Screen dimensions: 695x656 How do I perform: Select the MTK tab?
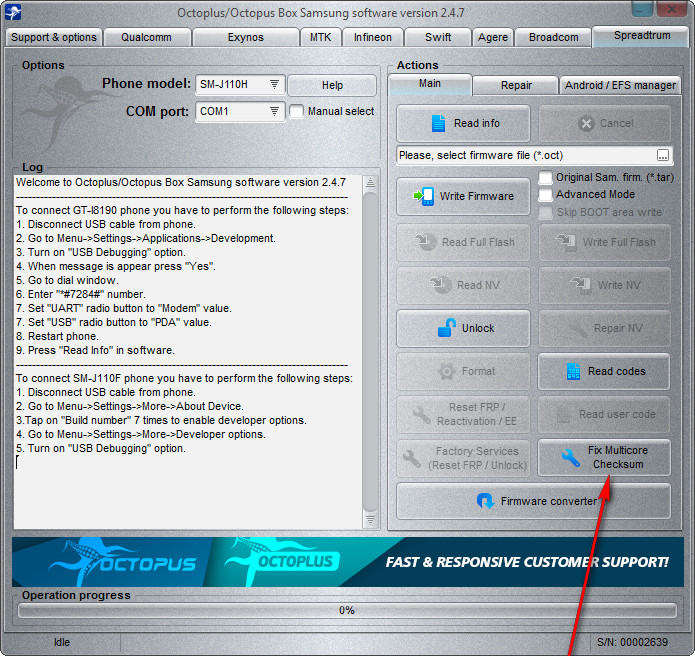[320, 37]
